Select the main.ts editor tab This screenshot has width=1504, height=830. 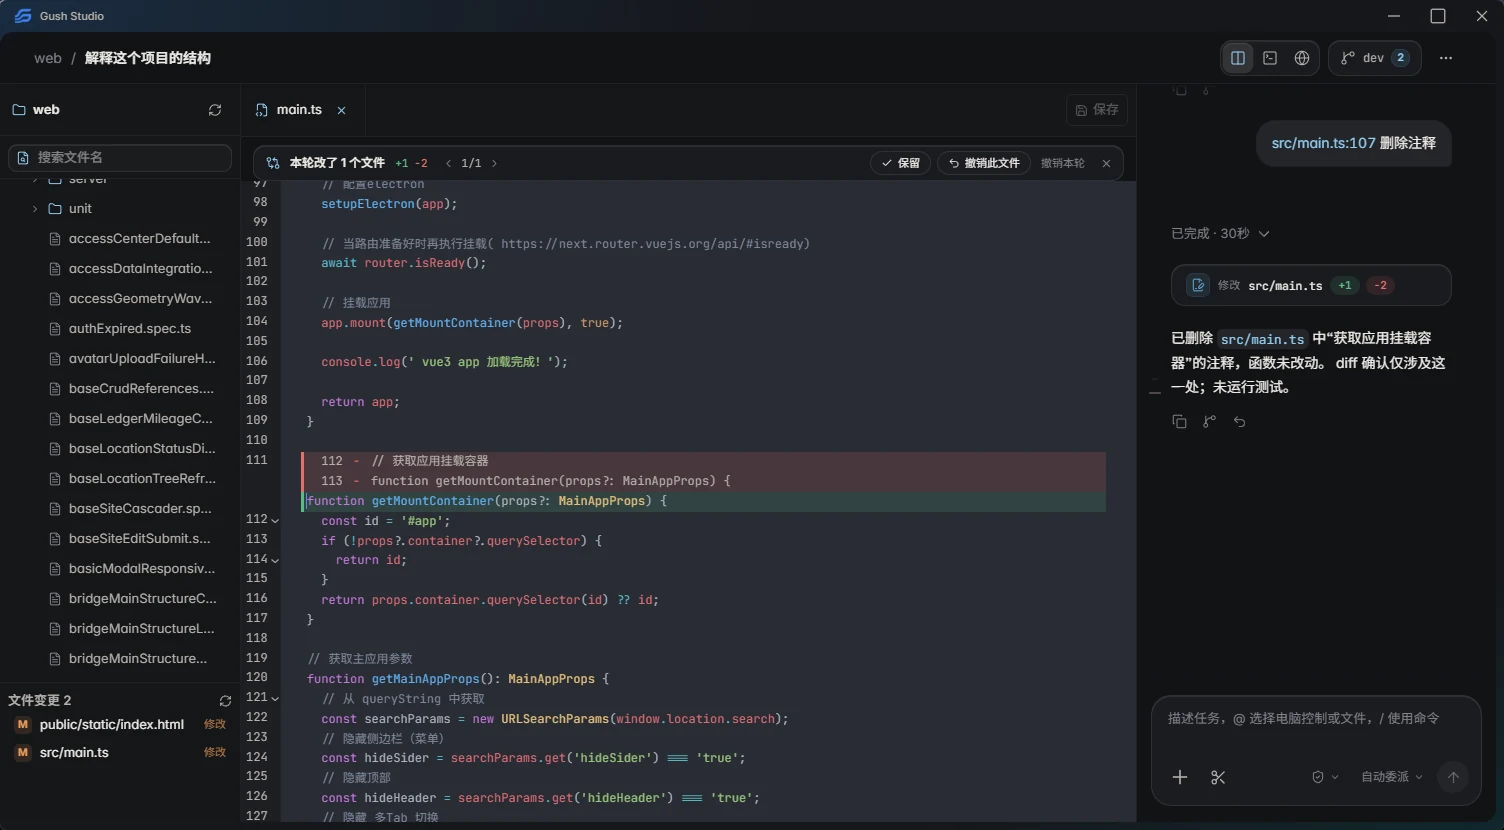299,110
